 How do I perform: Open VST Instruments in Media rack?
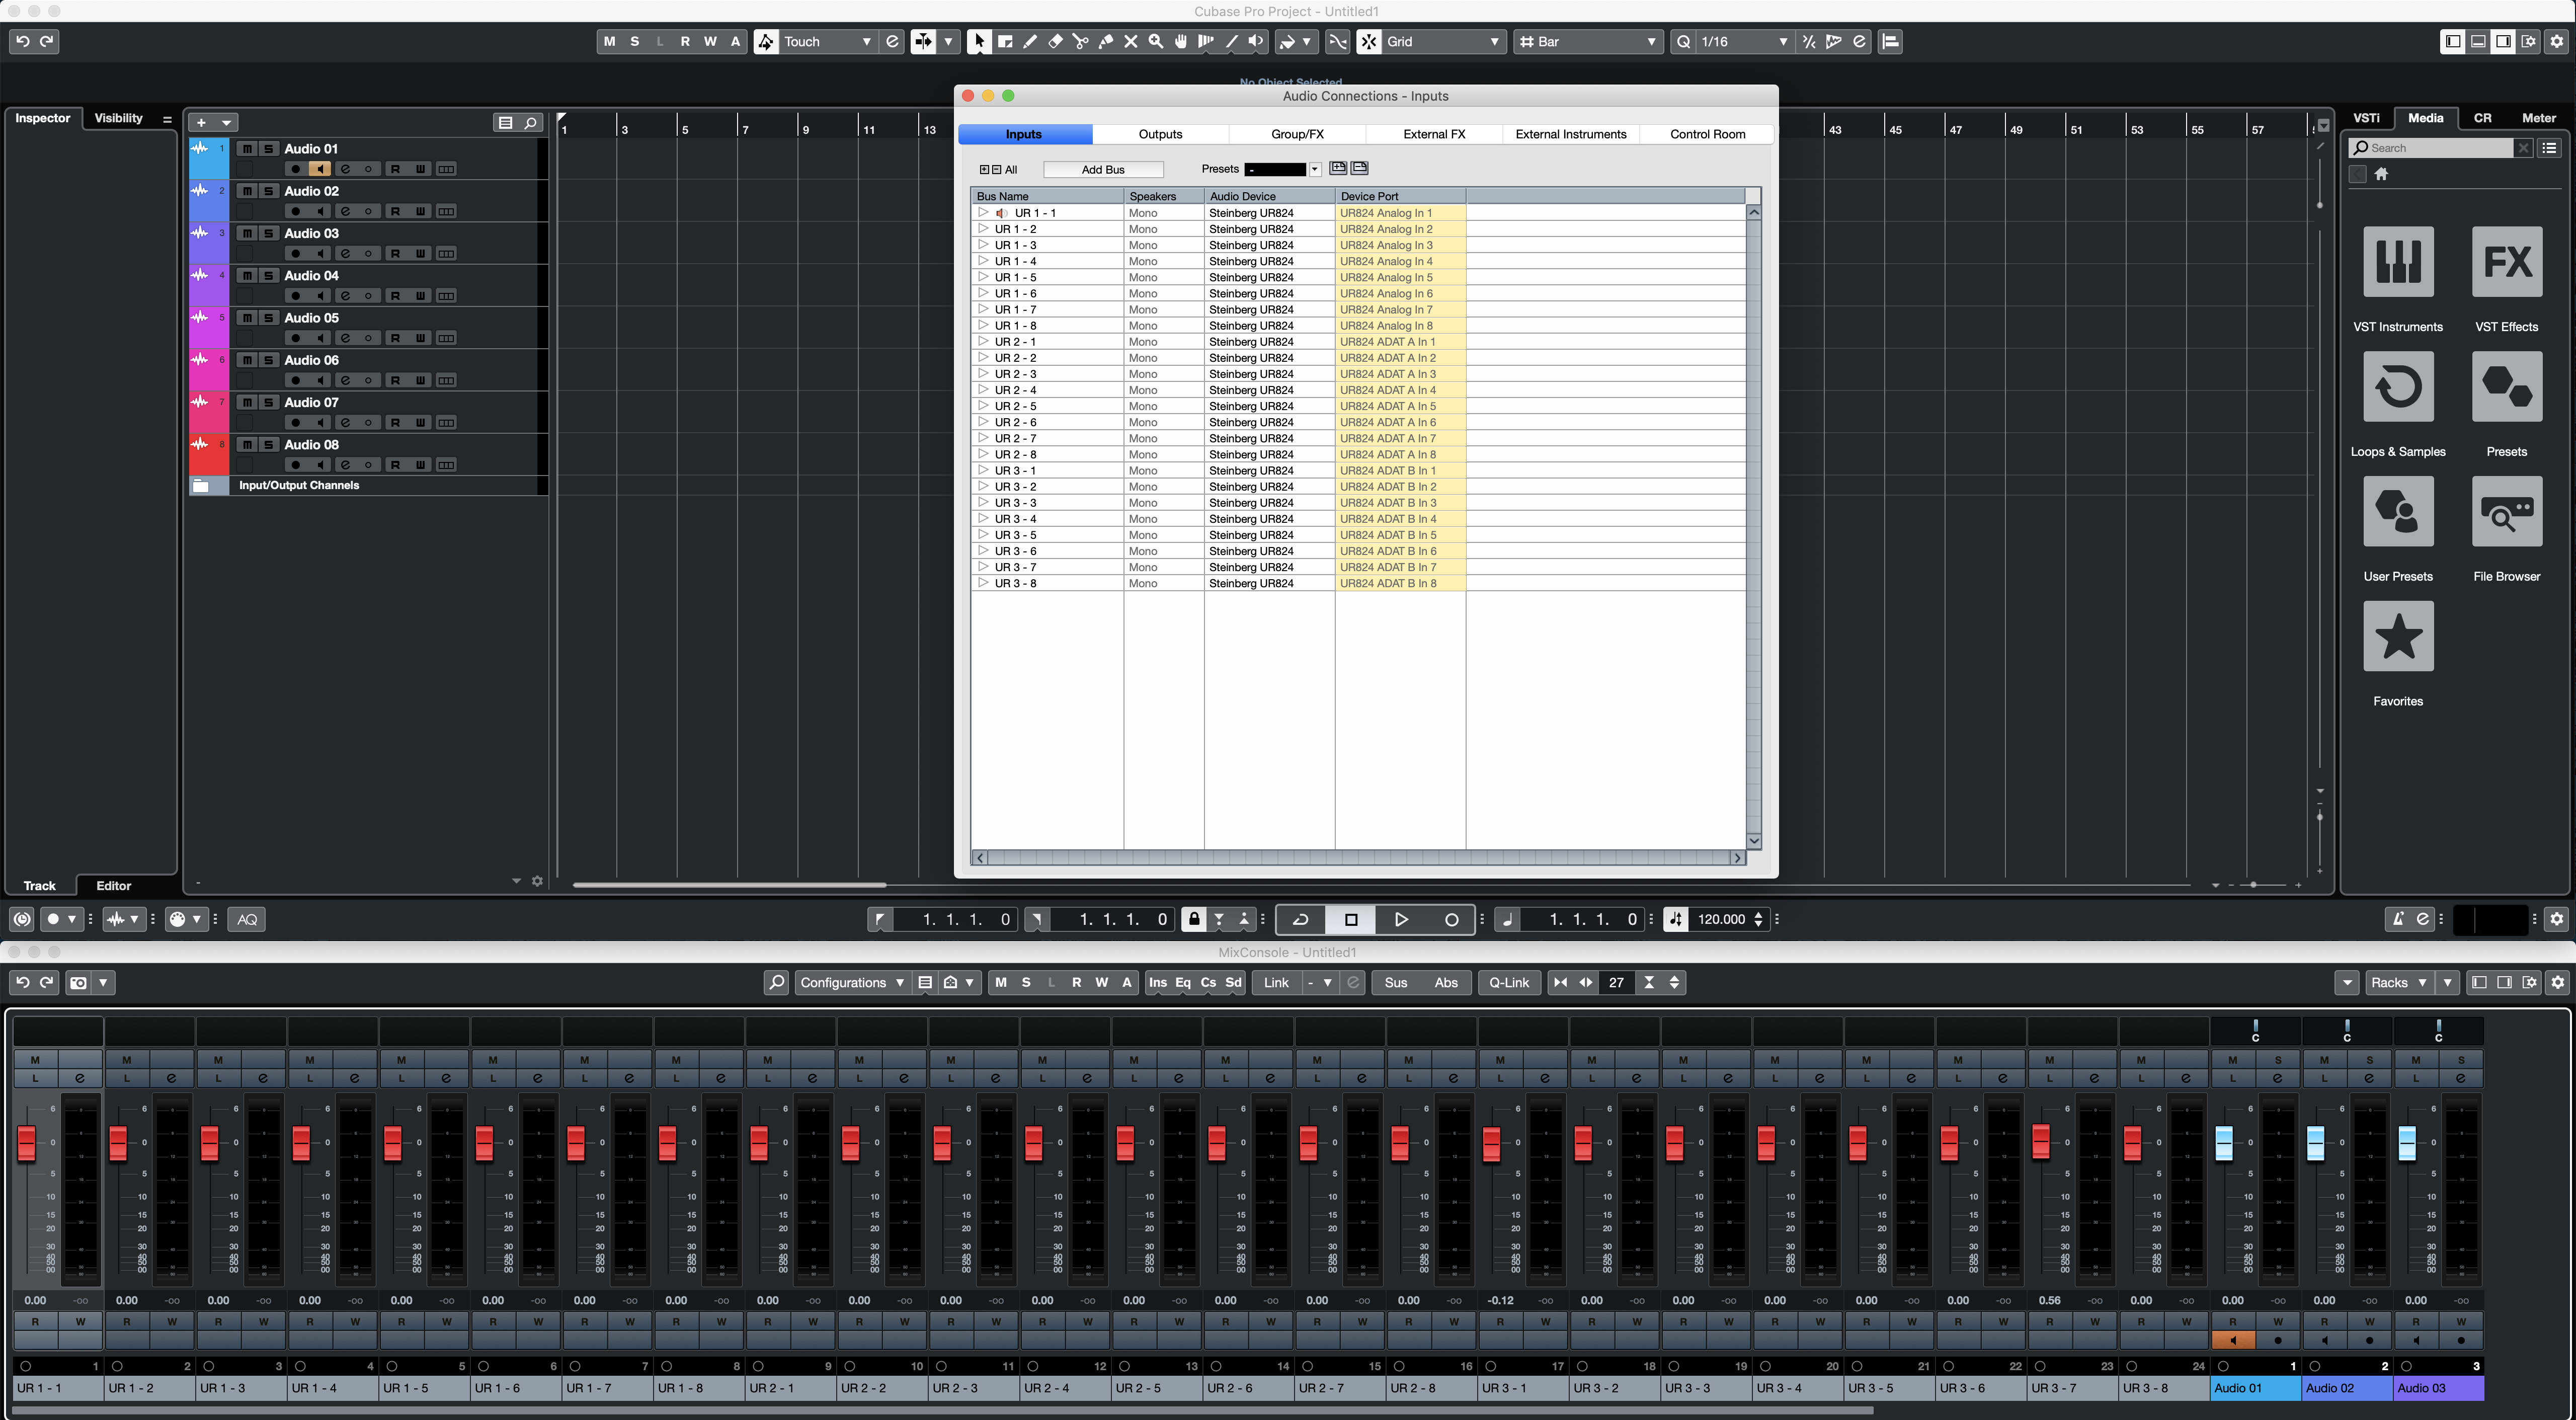(x=2397, y=262)
